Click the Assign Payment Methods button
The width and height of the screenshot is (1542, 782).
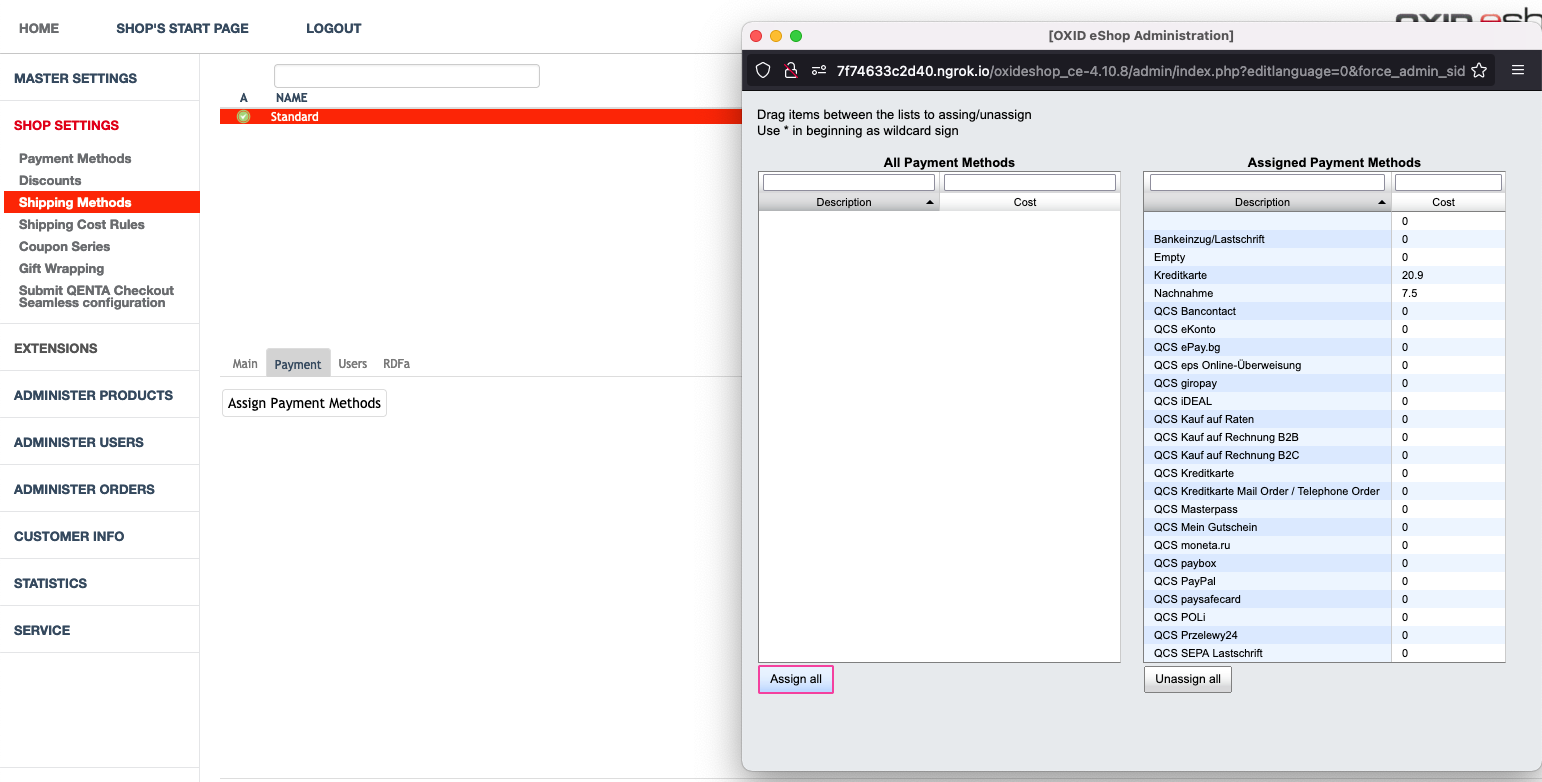(x=304, y=403)
